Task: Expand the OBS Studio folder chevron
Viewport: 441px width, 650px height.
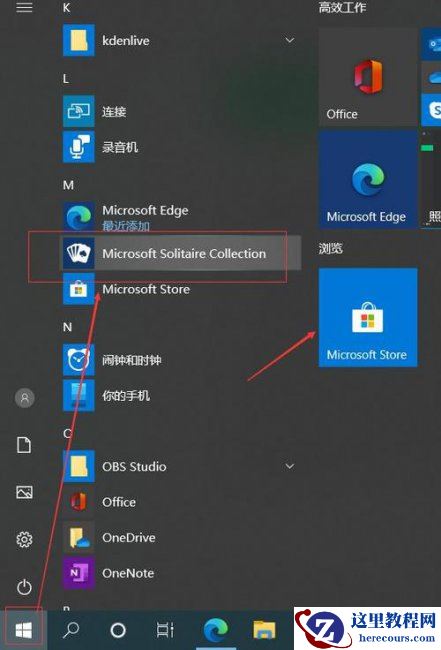Action: [289, 466]
